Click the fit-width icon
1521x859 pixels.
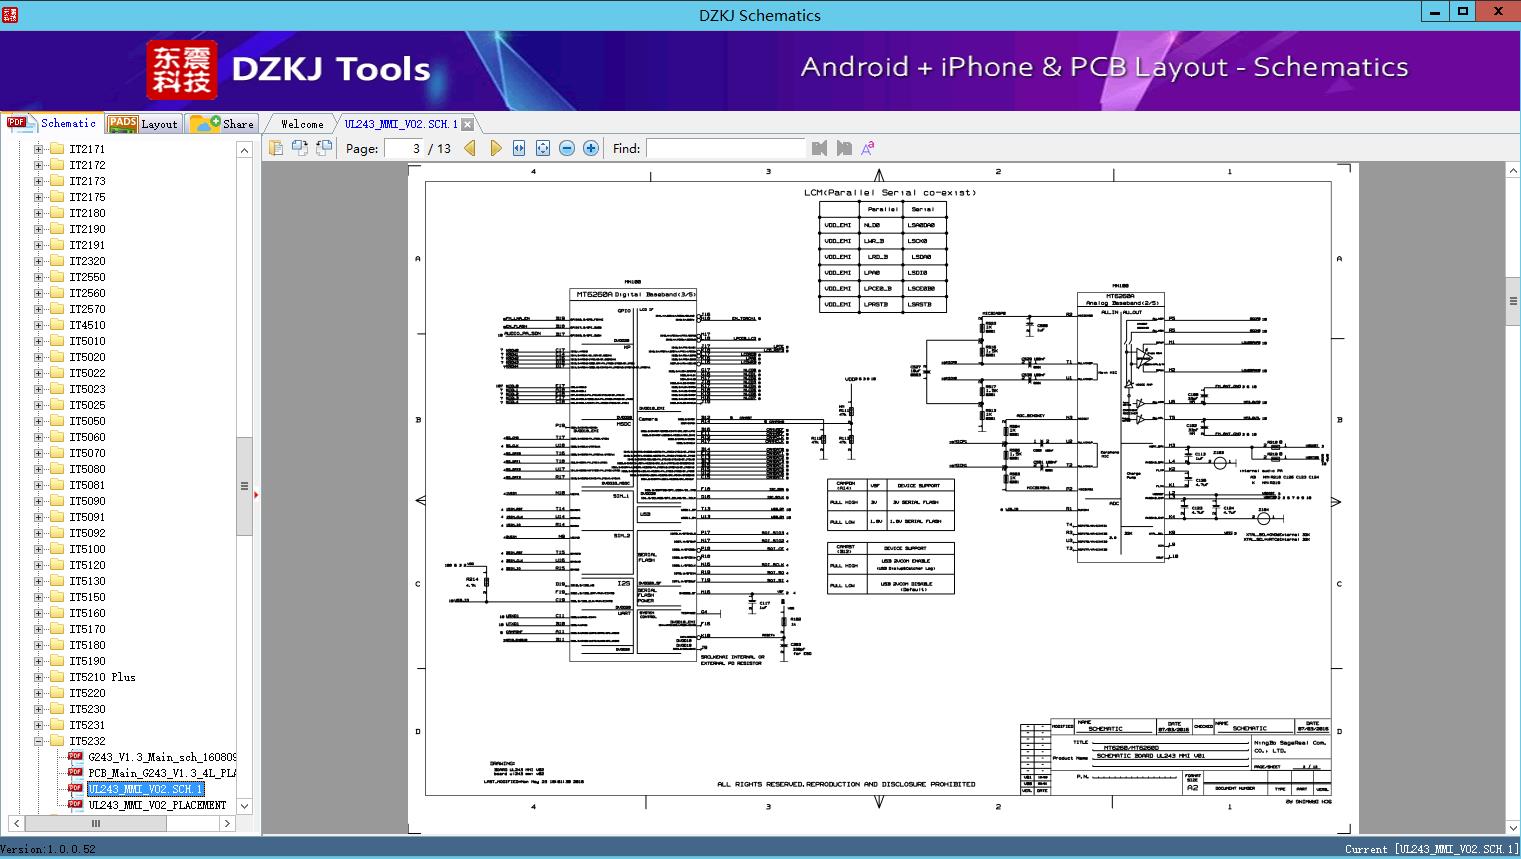(519, 148)
